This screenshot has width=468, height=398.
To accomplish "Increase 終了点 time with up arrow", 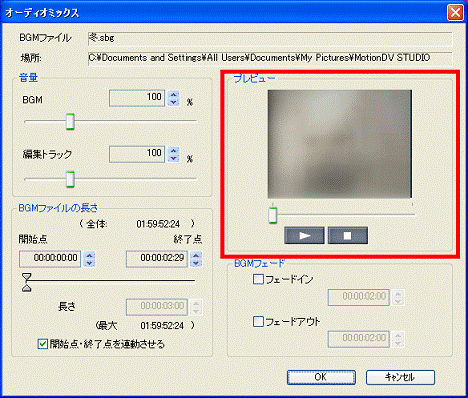I will (x=196, y=255).
